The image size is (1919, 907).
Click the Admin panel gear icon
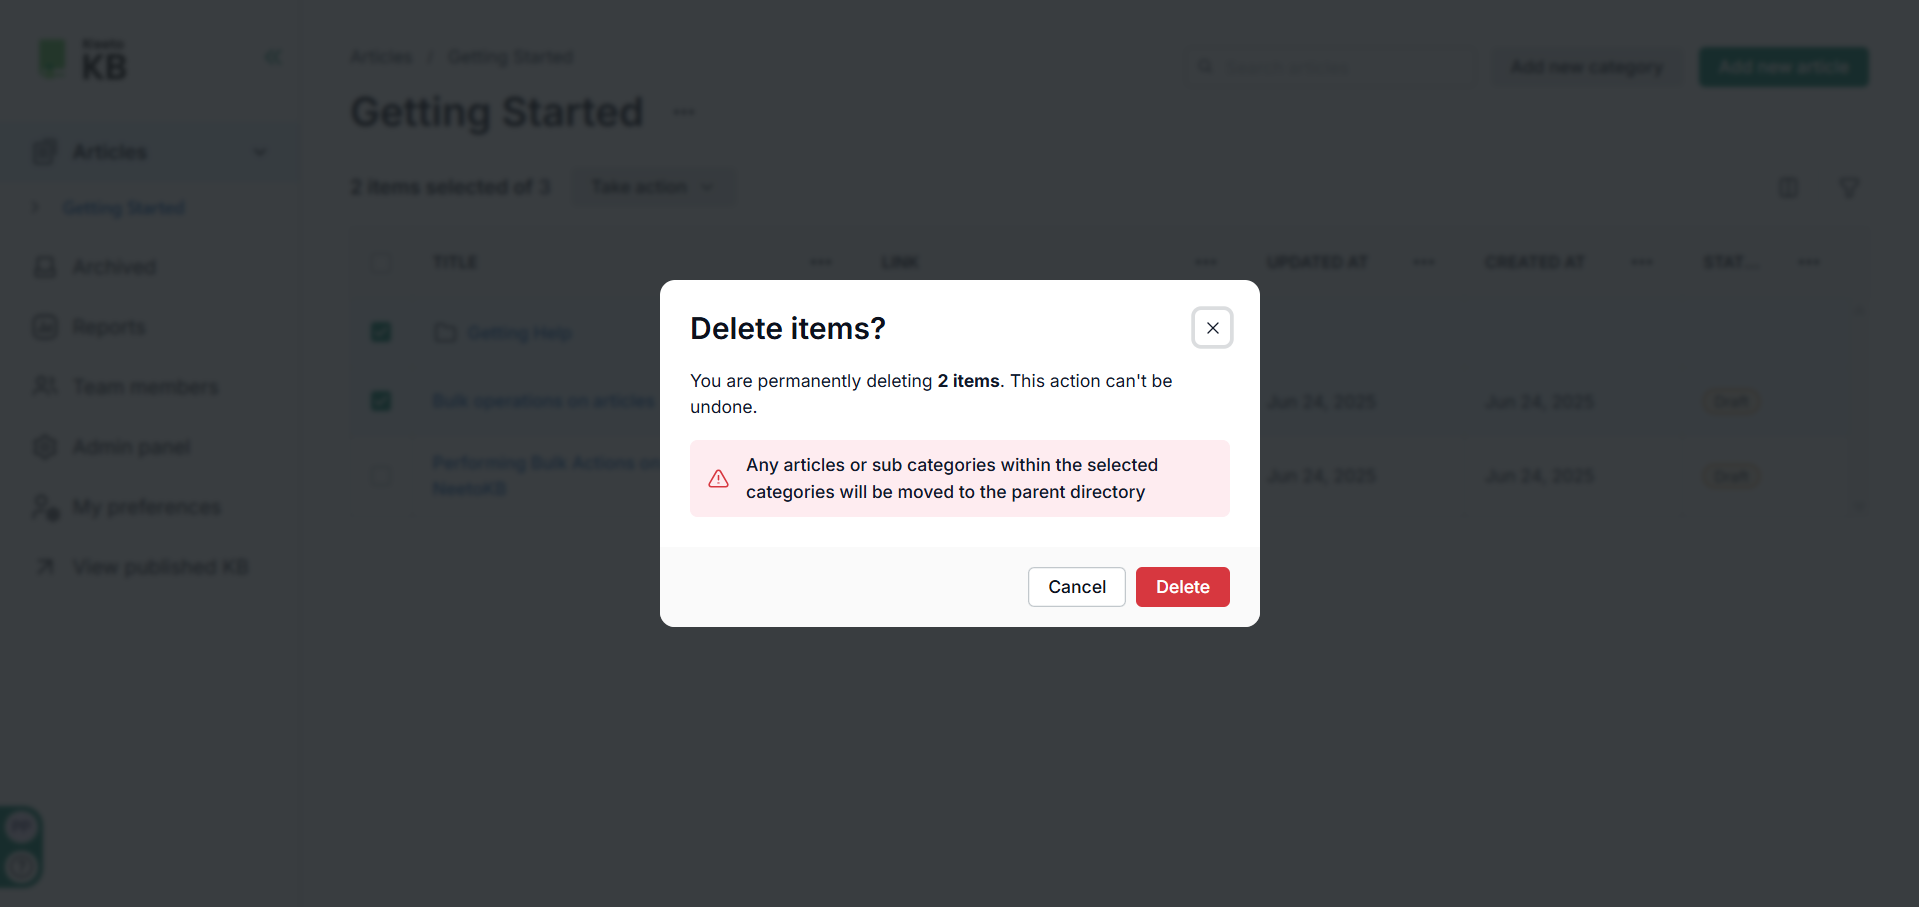(x=45, y=447)
